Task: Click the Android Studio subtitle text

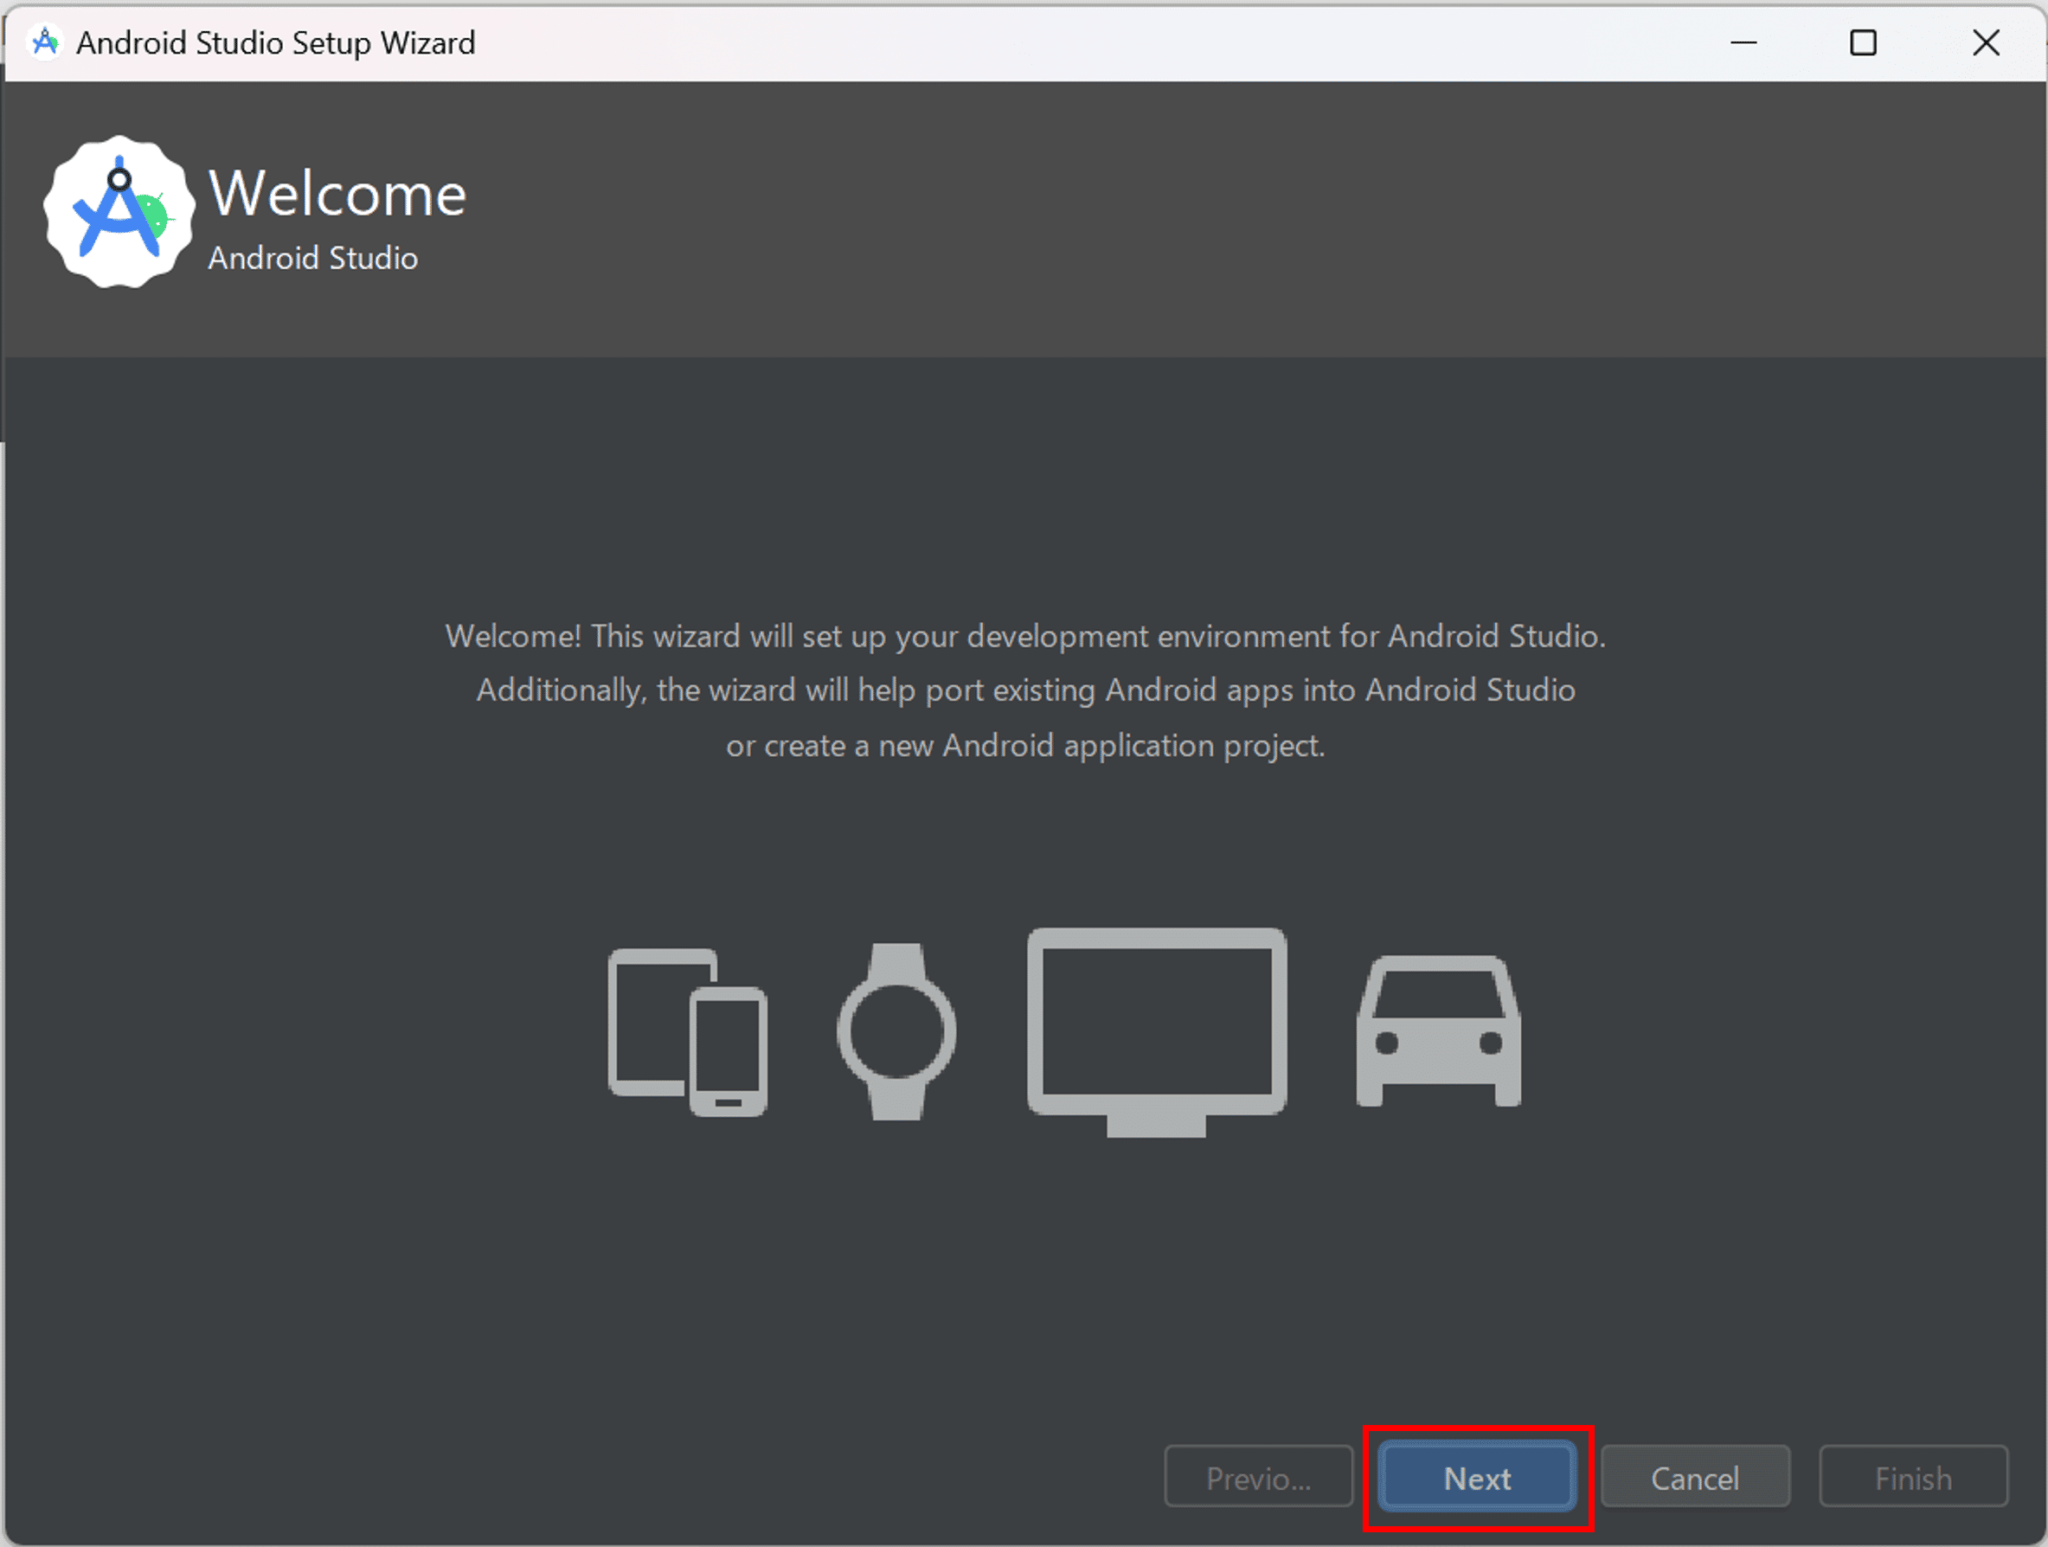Action: [312, 258]
